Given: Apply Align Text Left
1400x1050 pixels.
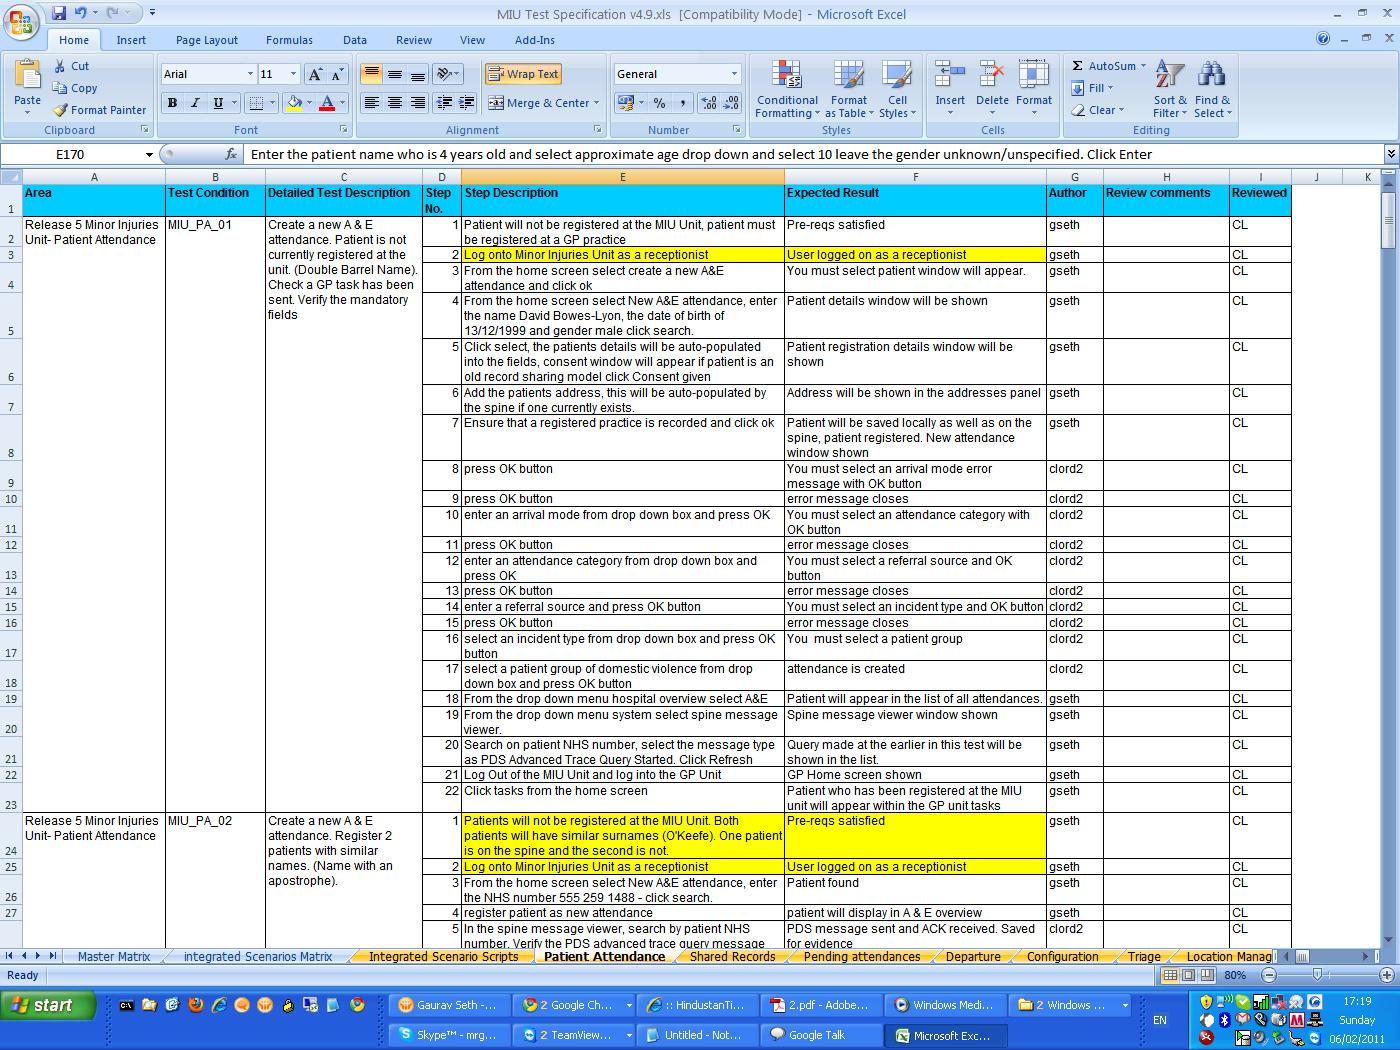Looking at the screenshot, I should coord(371,103).
